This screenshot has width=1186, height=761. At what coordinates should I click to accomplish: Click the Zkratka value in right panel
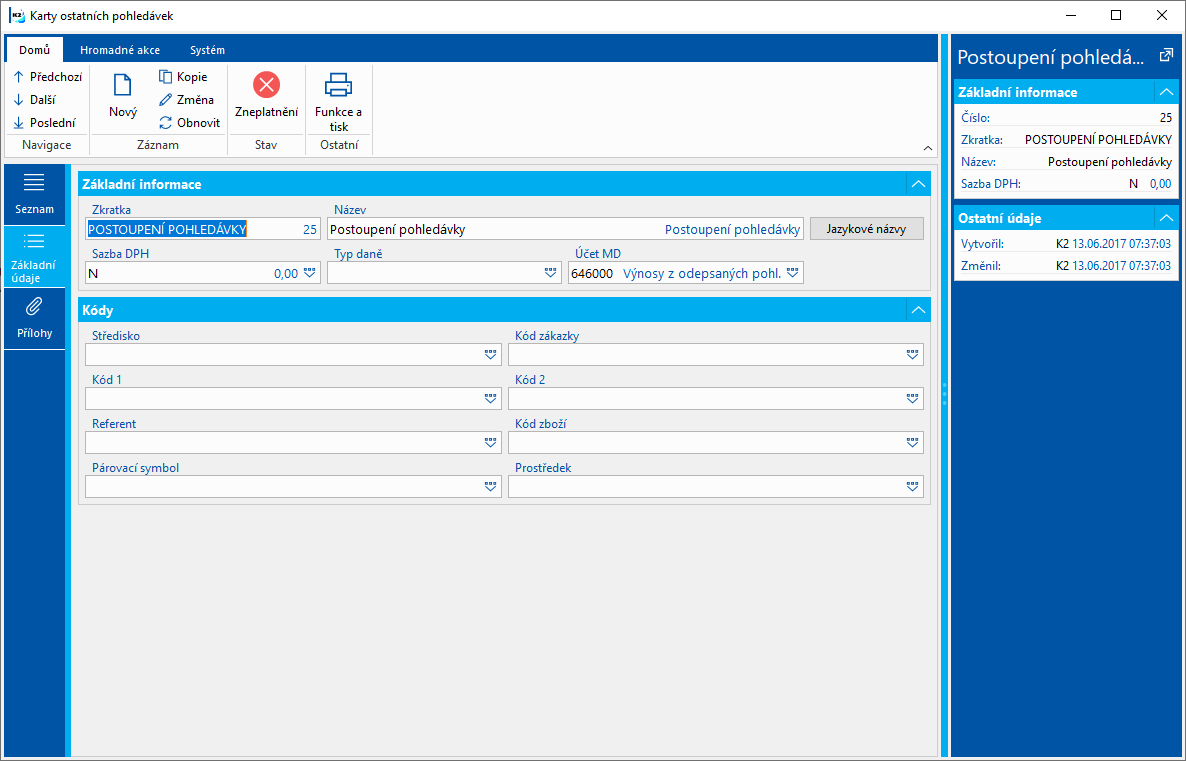click(1098, 139)
